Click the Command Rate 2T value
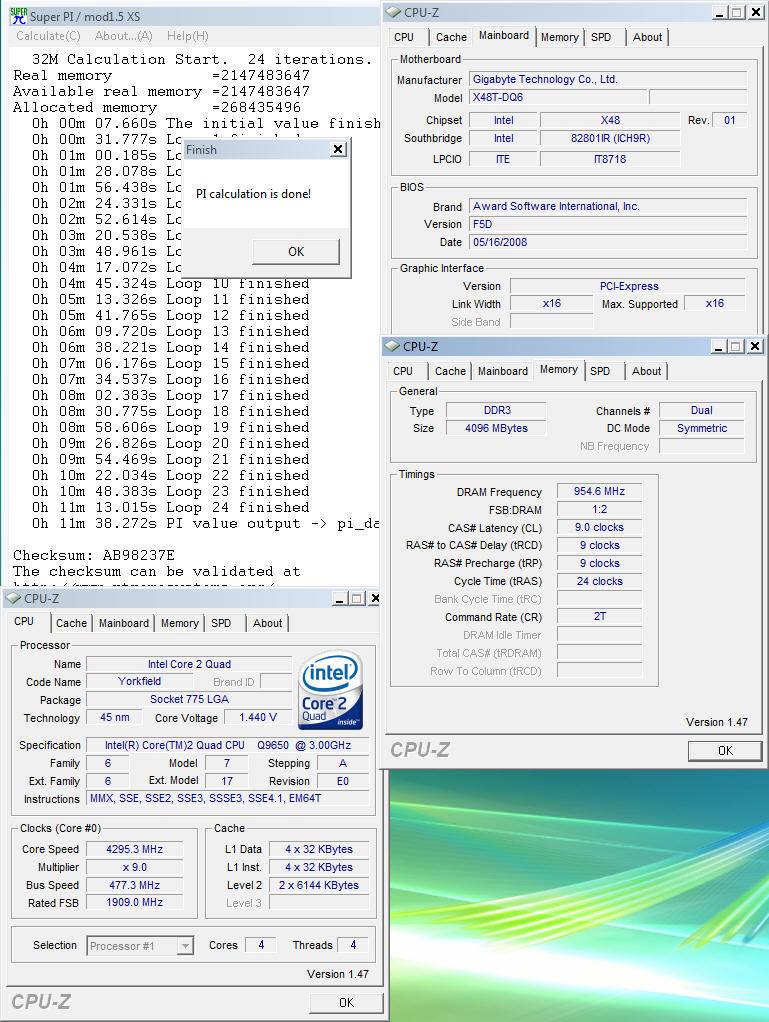The image size is (769, 1022). pyautogui.click(x=599, y=617)
